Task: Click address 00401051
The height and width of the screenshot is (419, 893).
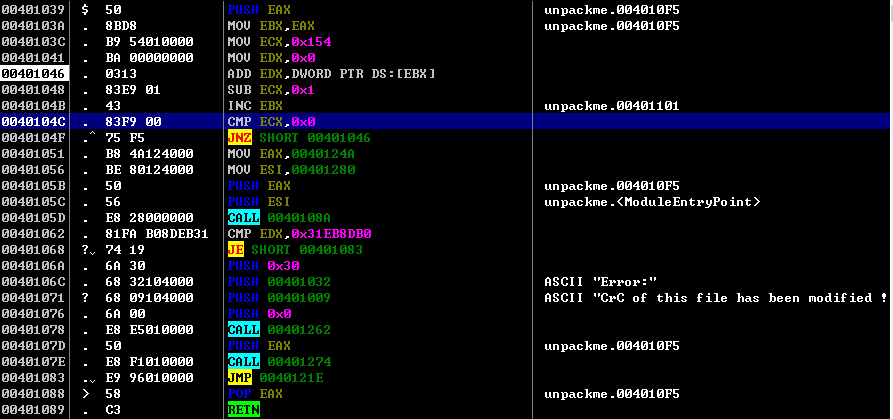Action: tap(34, 154)
